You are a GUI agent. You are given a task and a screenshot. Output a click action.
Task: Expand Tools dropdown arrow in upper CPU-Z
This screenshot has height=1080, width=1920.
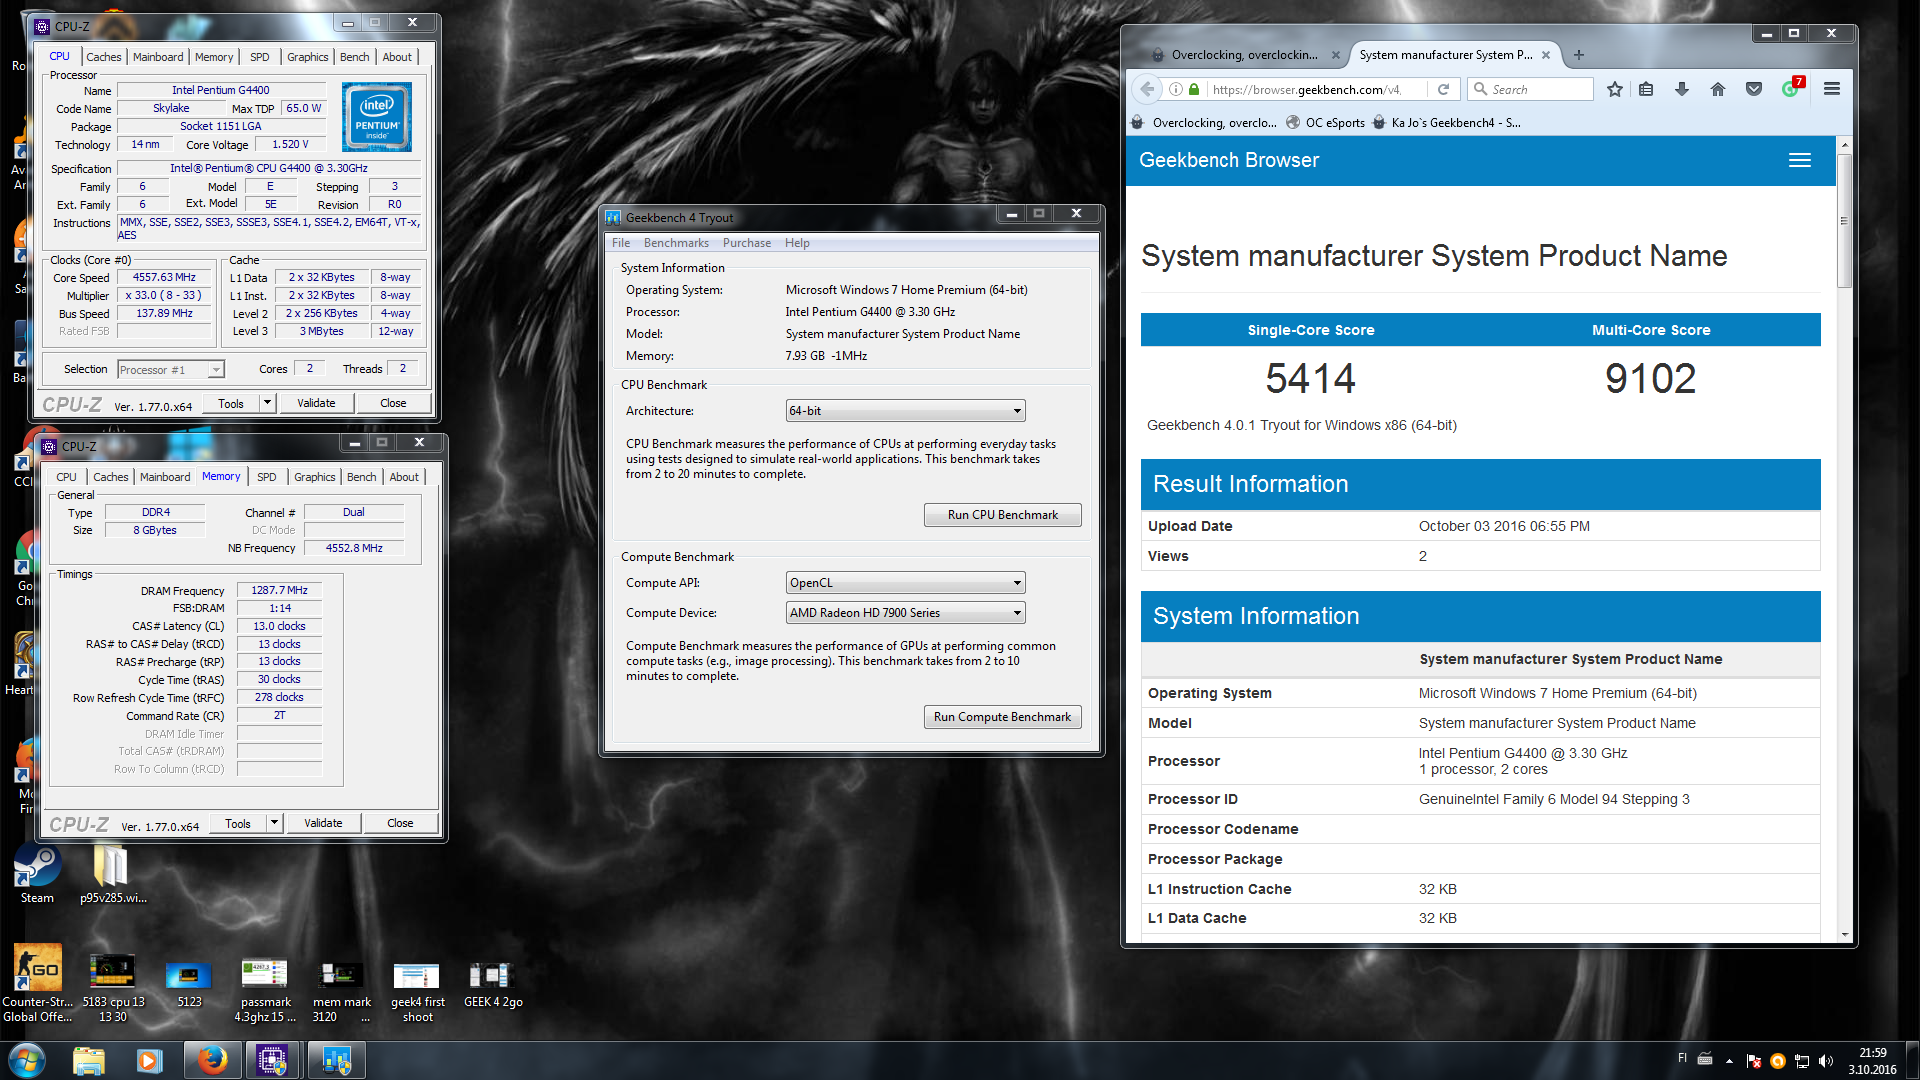pyautogui.click(x=267, y=403)
